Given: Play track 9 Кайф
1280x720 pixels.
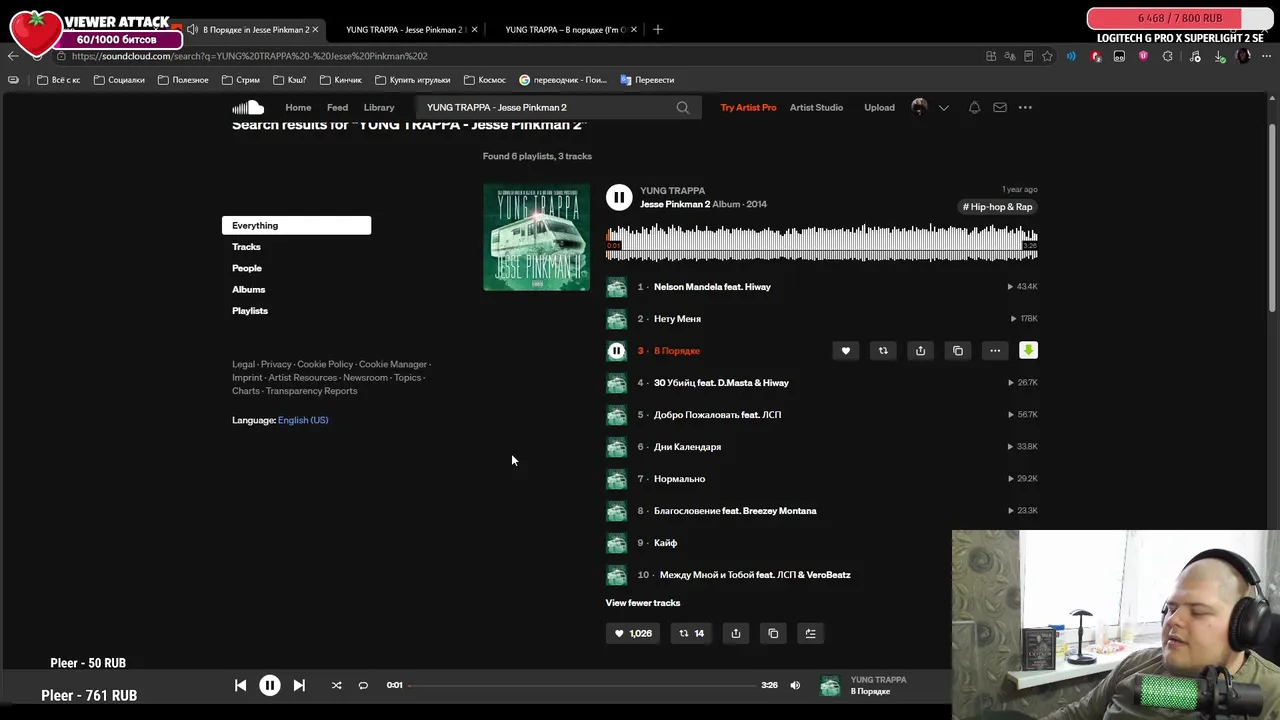Looking at the screenshot, I should pyautogui.click(x=665, y=543).
